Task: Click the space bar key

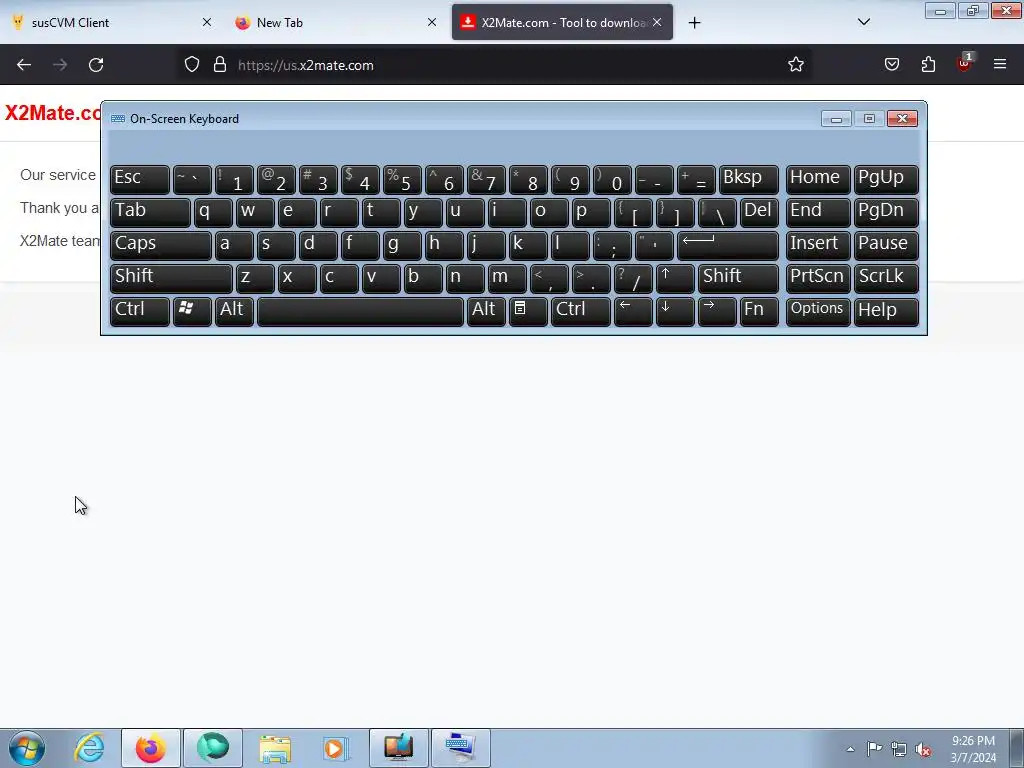Action: pyautogui.click(x=360, y=311)
